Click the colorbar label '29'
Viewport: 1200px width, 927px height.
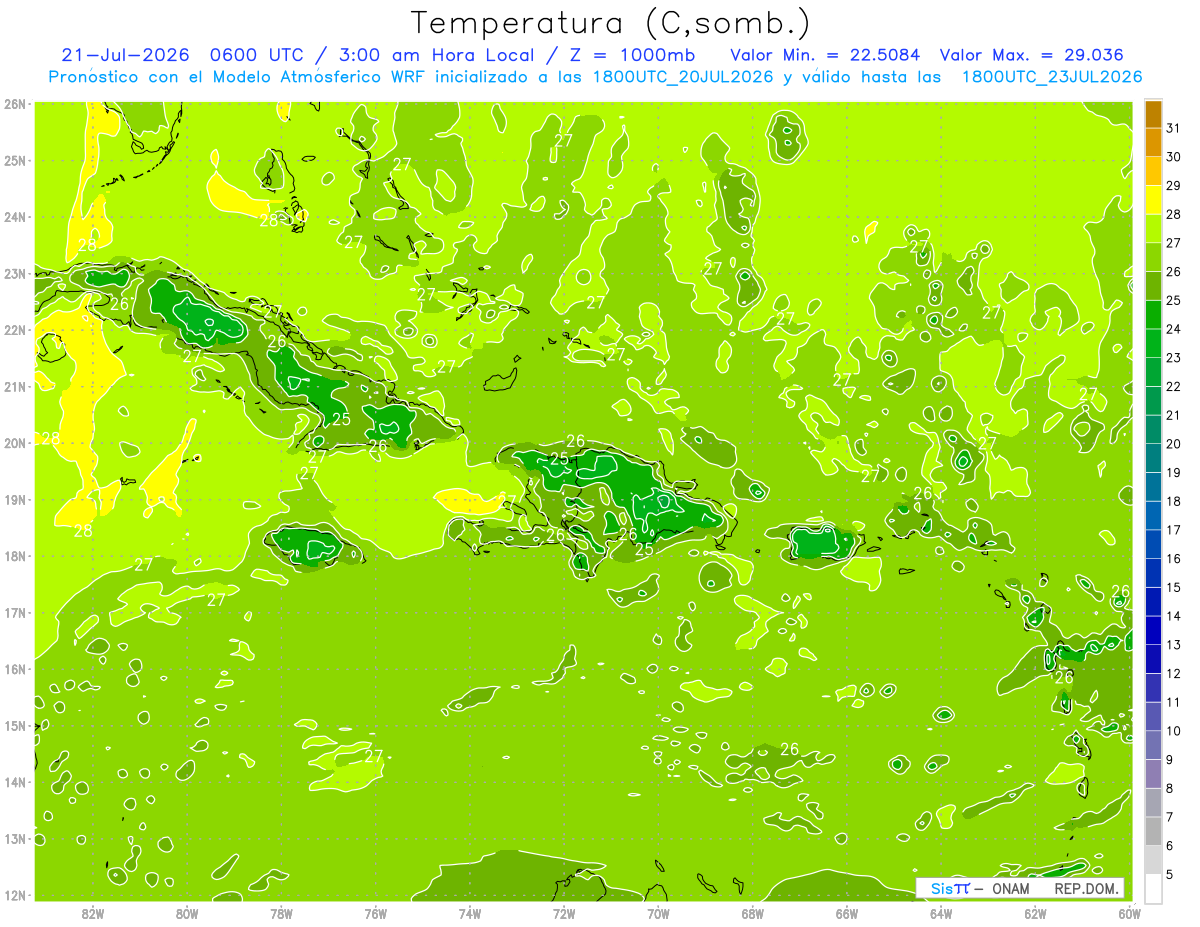pyautogui.click(x=1173, y=186)
